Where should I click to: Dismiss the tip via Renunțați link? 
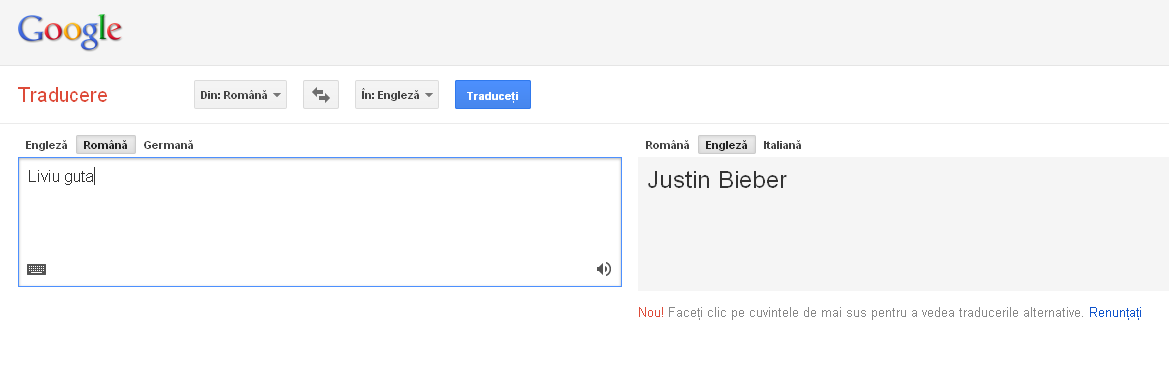click(1115, 312)
